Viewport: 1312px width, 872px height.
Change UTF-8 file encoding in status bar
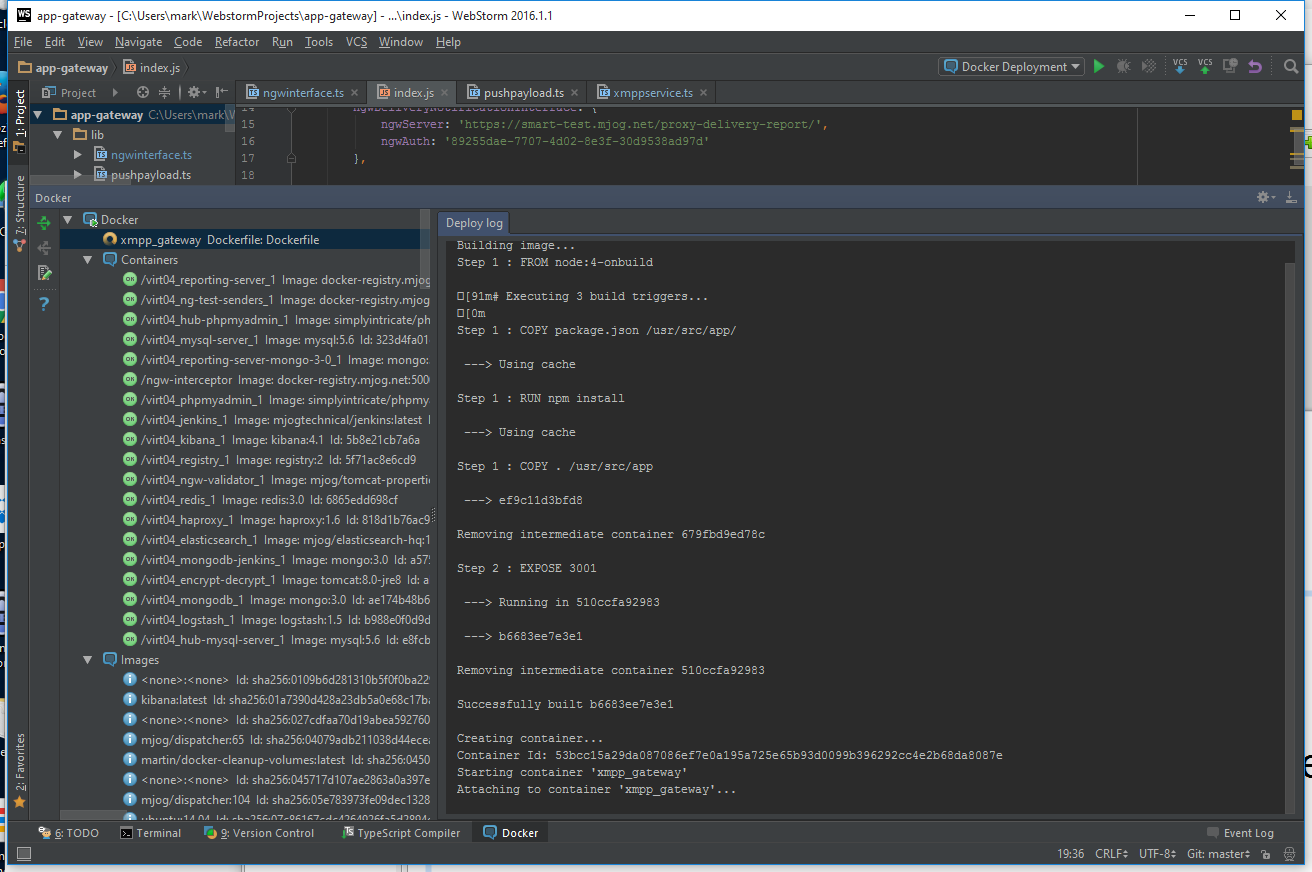tap(1158, 854)
